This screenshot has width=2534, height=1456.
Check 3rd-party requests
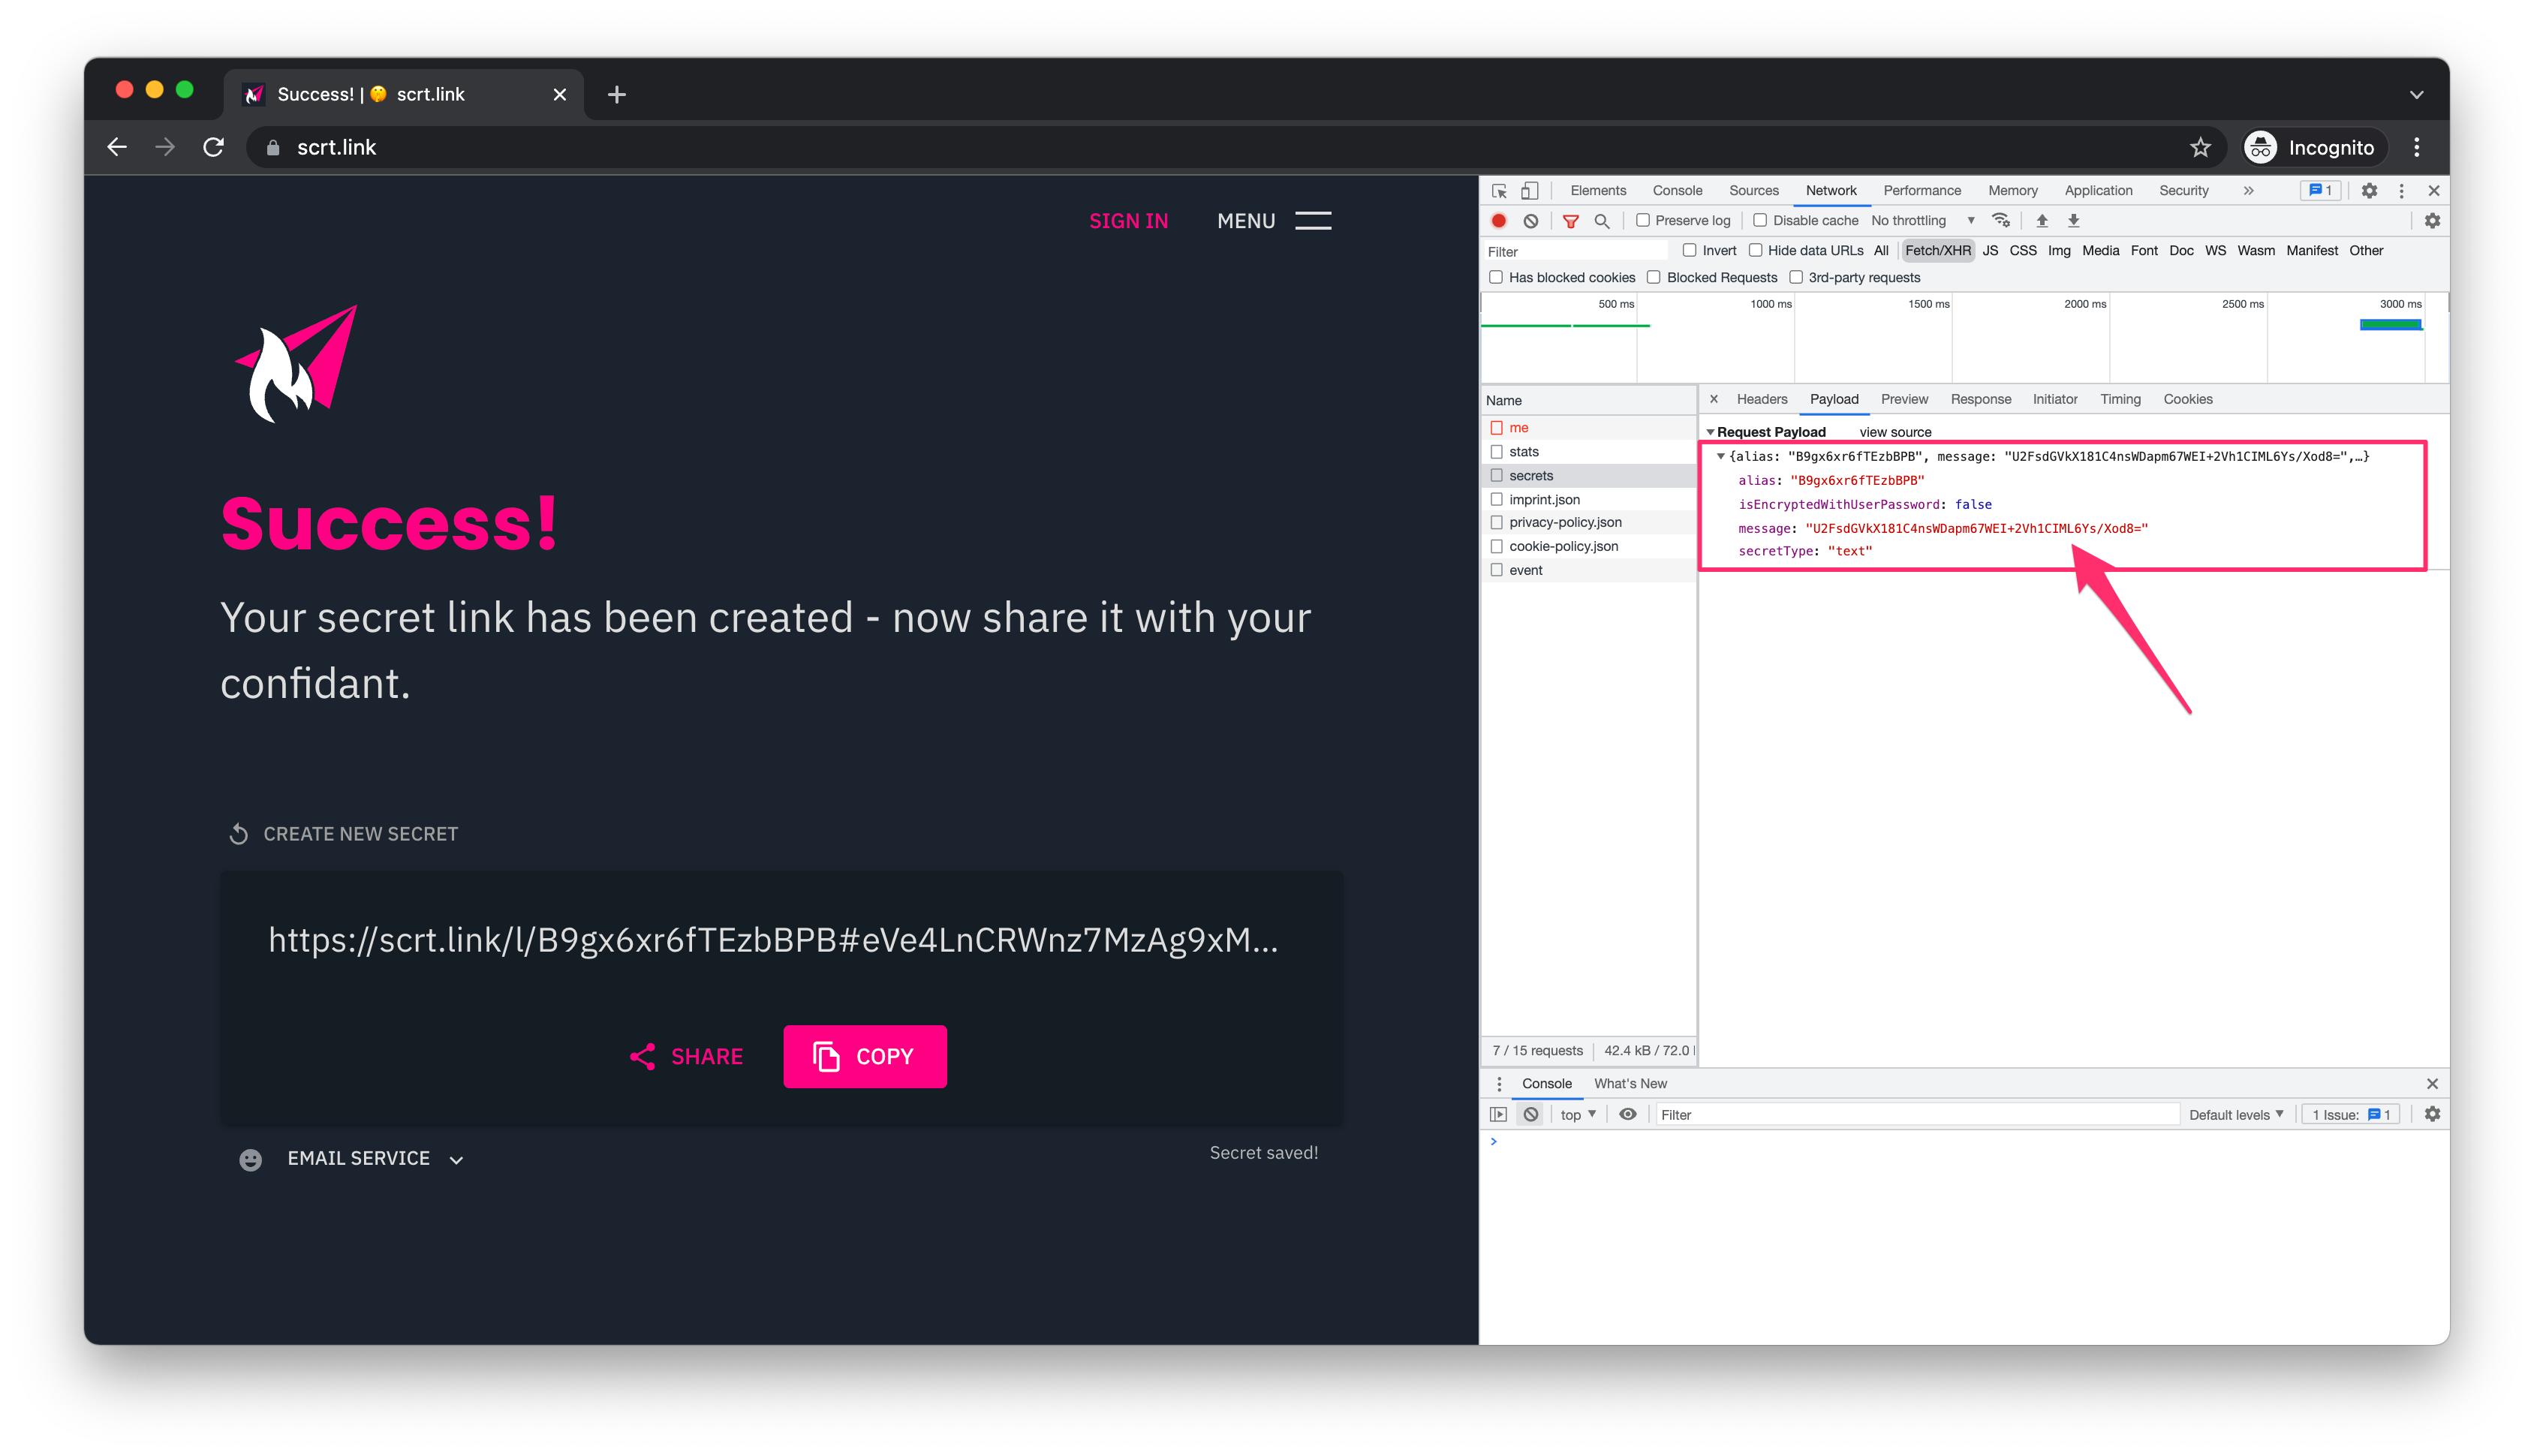[1795, 277]
